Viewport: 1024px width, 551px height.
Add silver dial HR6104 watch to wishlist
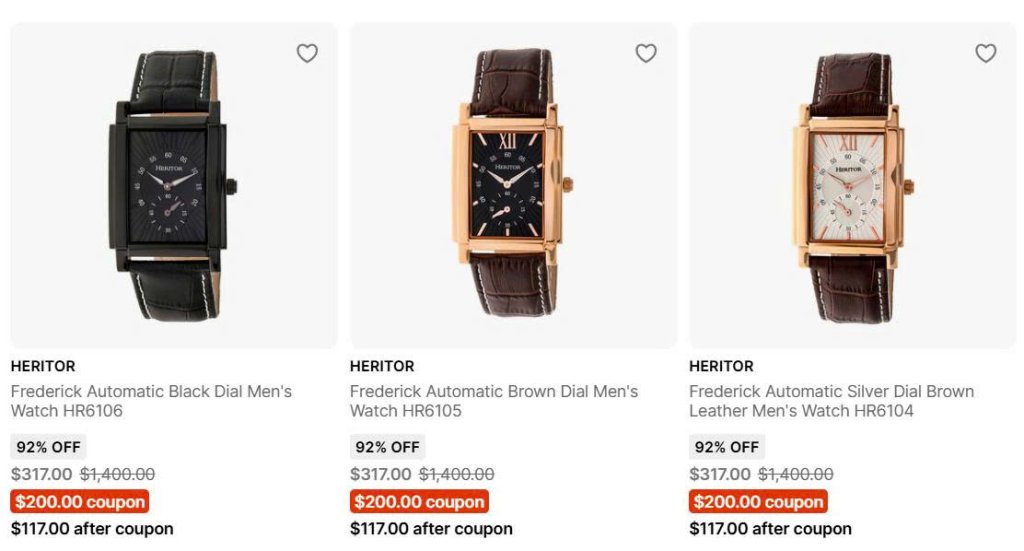click(x=986, y=53)
